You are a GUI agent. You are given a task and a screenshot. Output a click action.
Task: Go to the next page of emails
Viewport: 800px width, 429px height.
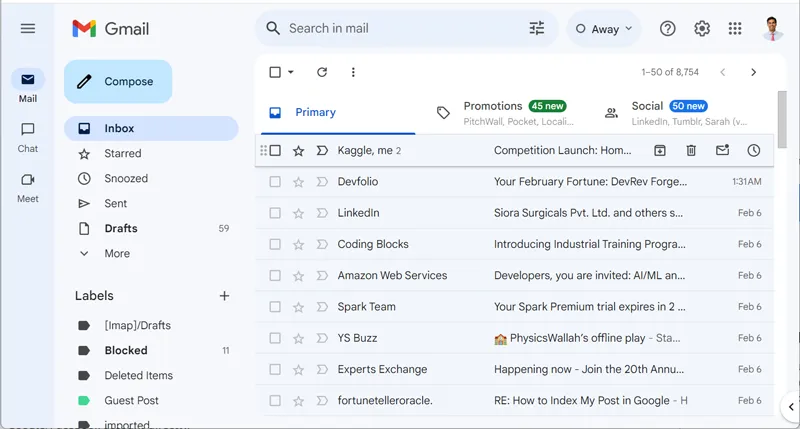(x=754, y=72)
